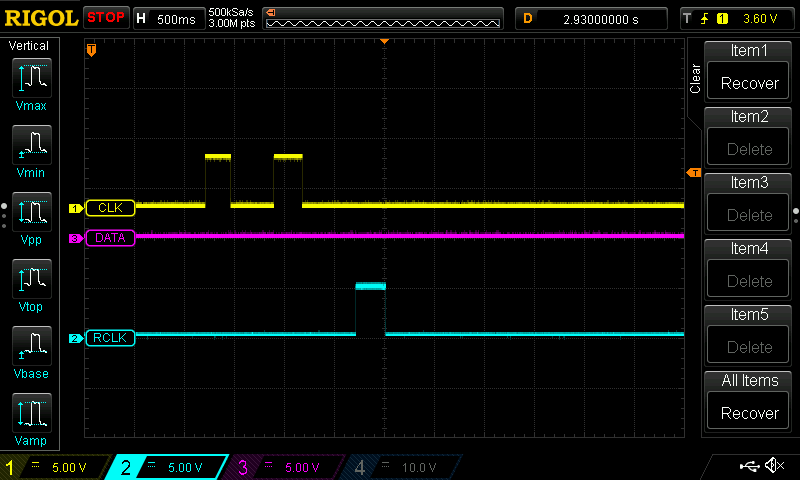Select channel 3 tab showing 5.00 V
Screen dimensions: 800x480
coord(285,467)
